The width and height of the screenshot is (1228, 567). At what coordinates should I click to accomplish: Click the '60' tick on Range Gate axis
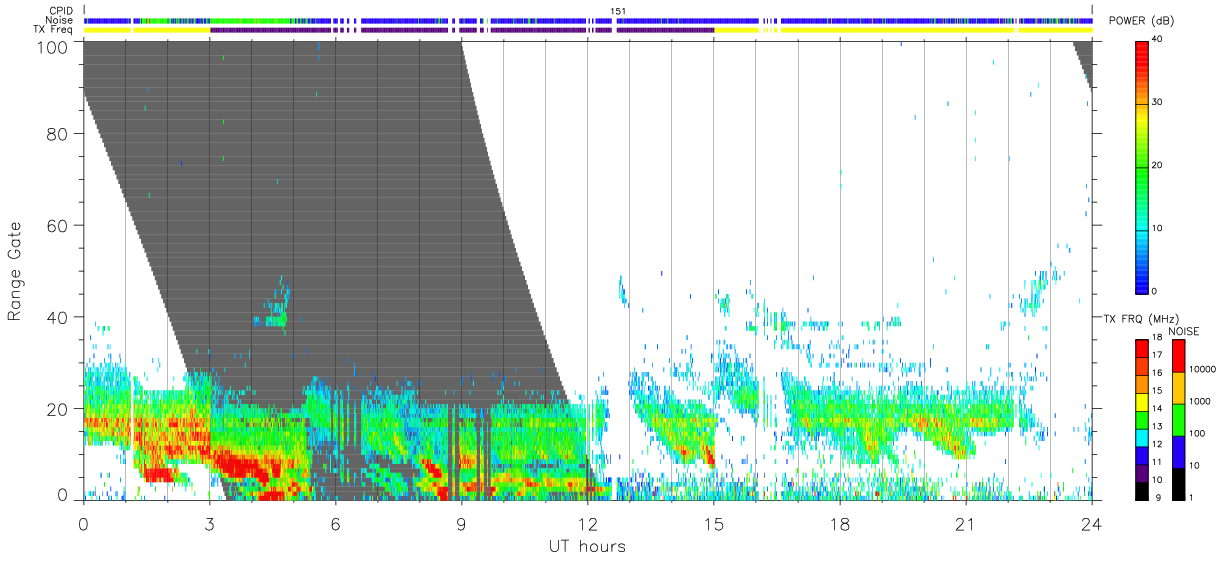[58, 225]
